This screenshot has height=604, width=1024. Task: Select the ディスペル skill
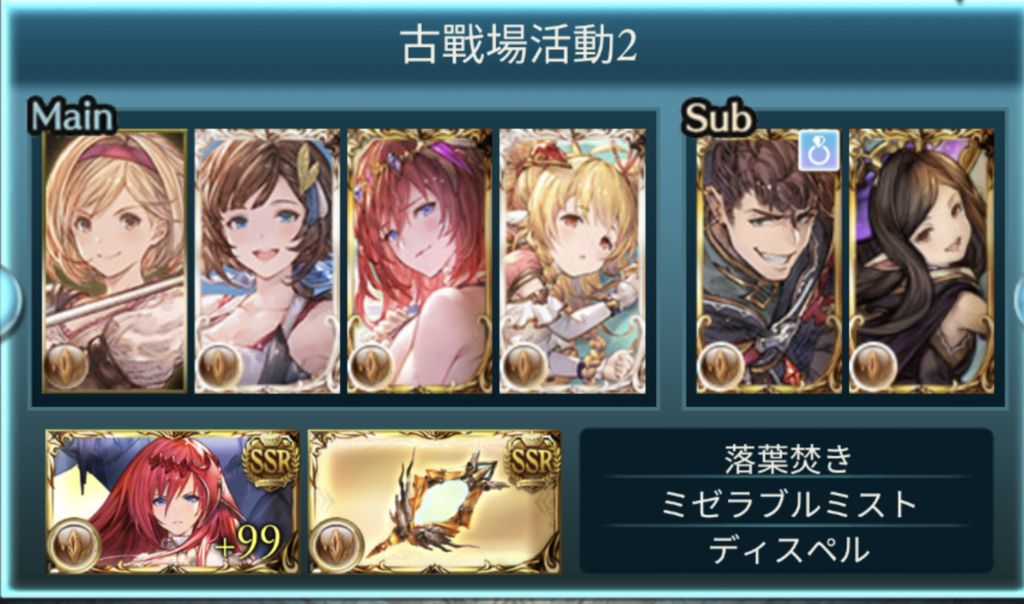pyautogui.click(x=788, y=550)
